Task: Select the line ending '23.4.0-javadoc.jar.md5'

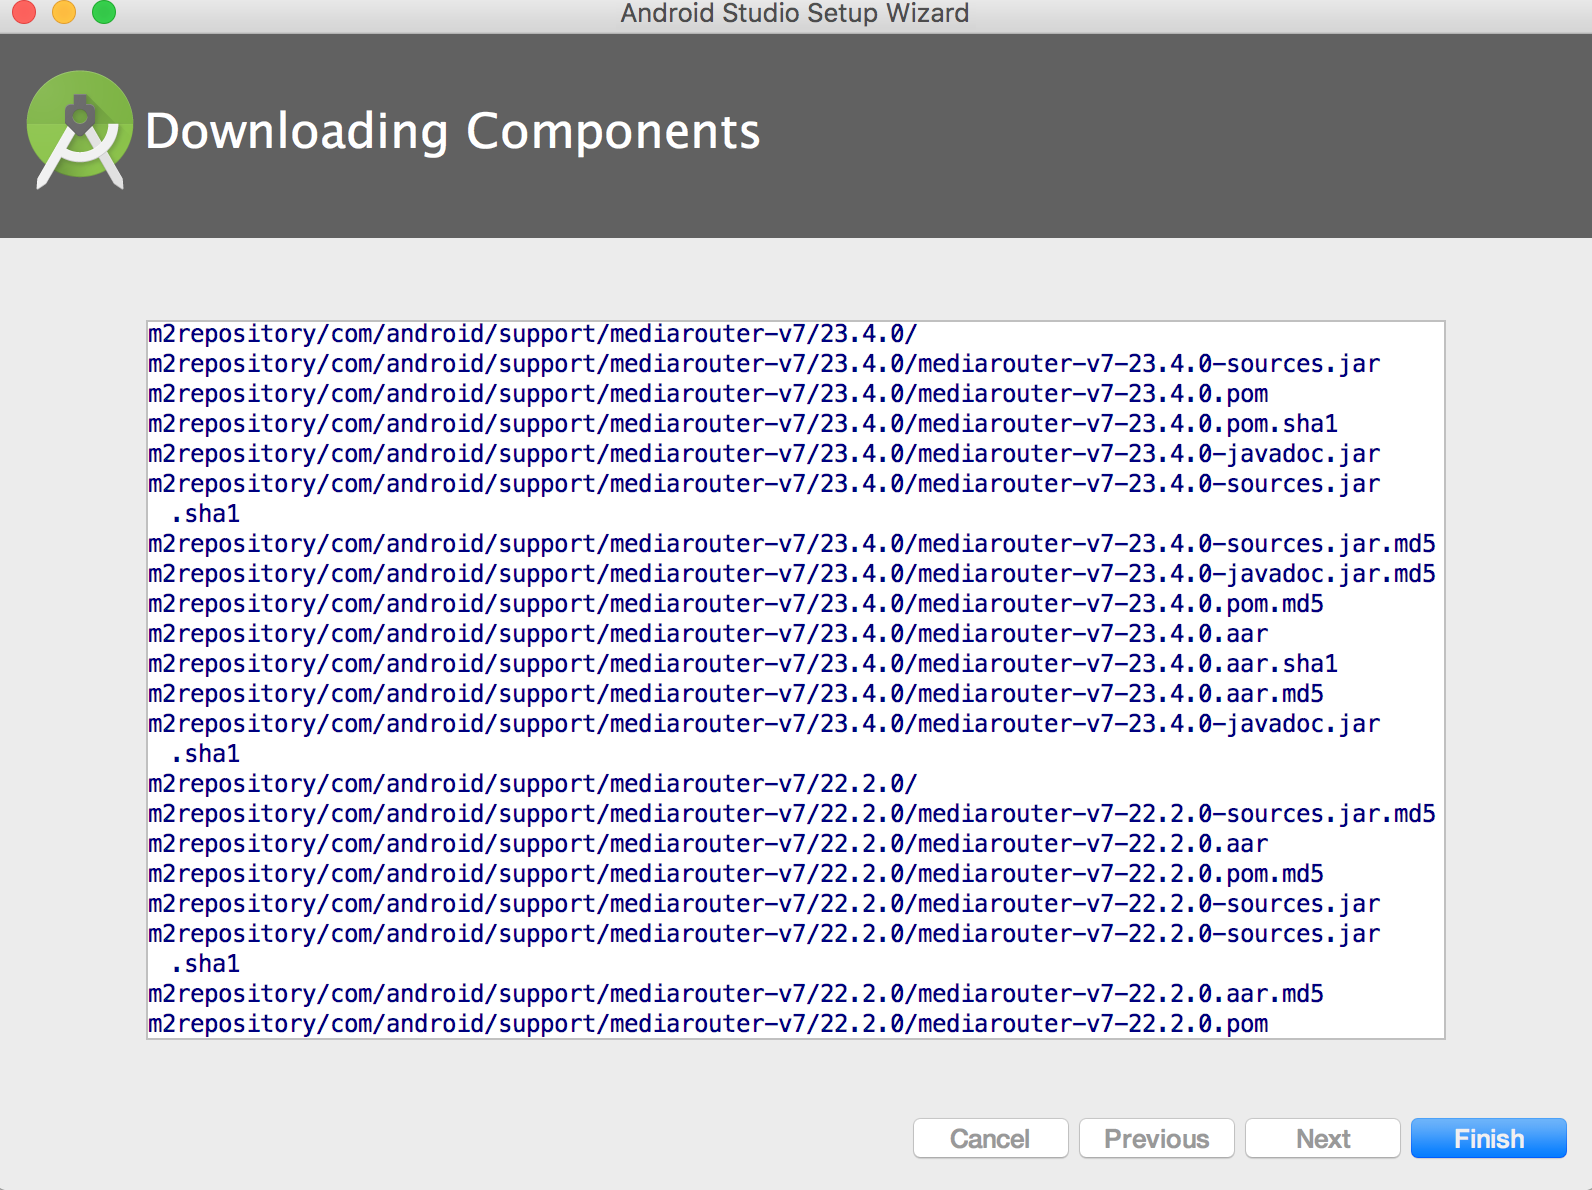Action: tap(792, 574)
